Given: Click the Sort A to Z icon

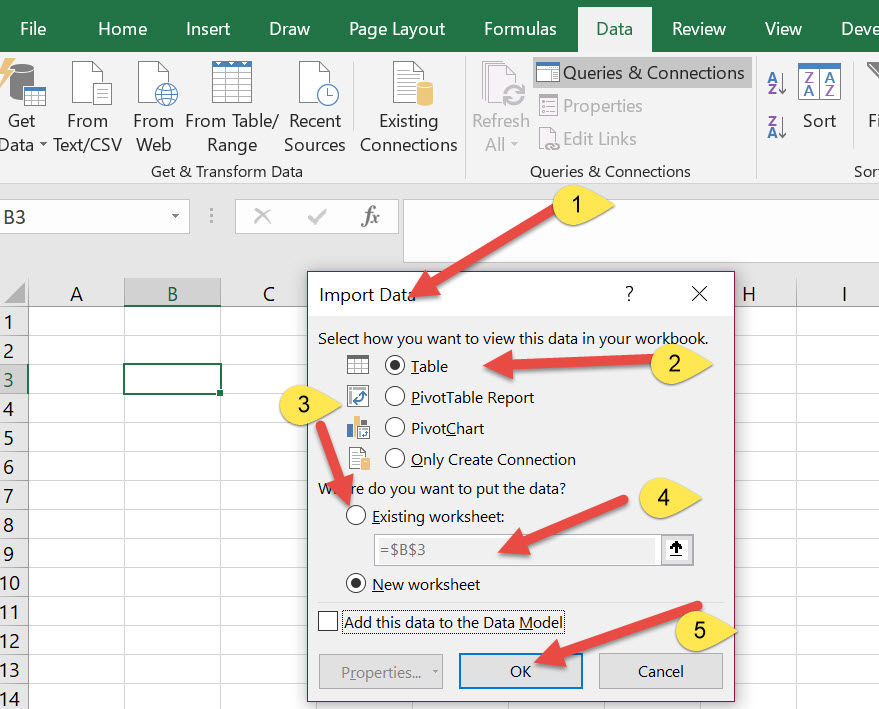Looking at the screenshot, I should click(777, 82).
